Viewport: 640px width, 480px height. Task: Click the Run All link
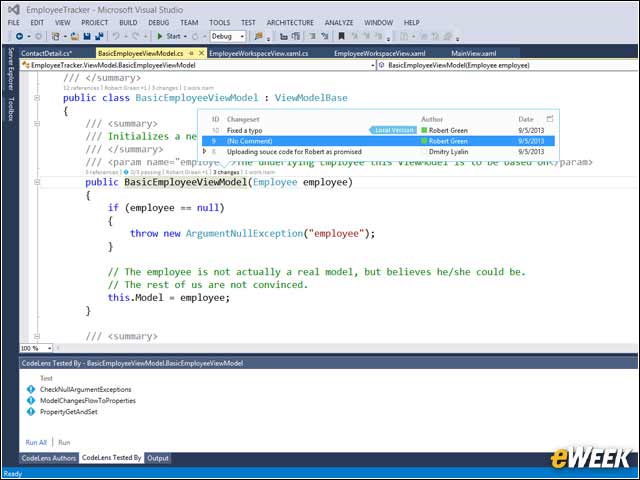tap(36, 442)
